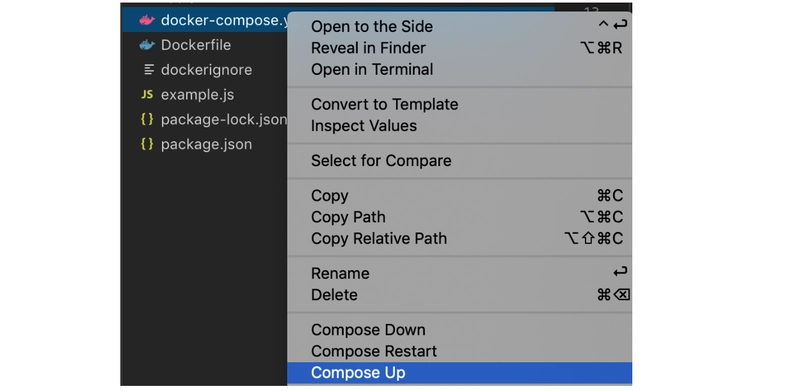The height and width of the screenshot is (391, 800).
Task: Click the braces icon for package-lock.json
Action: 147,119
